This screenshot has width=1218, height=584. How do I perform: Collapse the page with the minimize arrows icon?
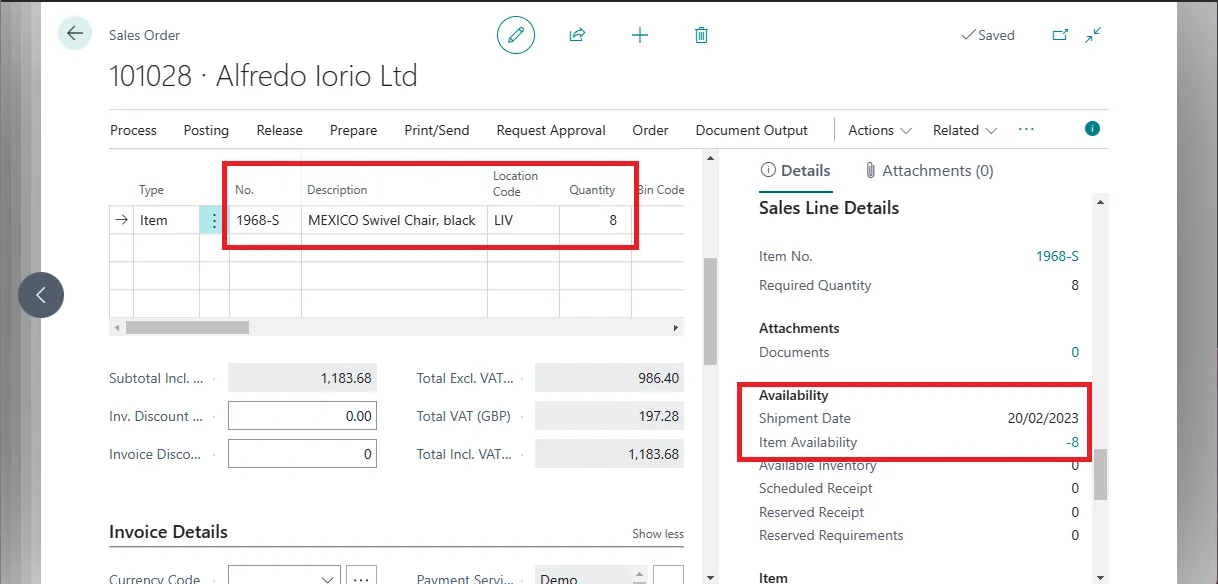(1093, 35)
